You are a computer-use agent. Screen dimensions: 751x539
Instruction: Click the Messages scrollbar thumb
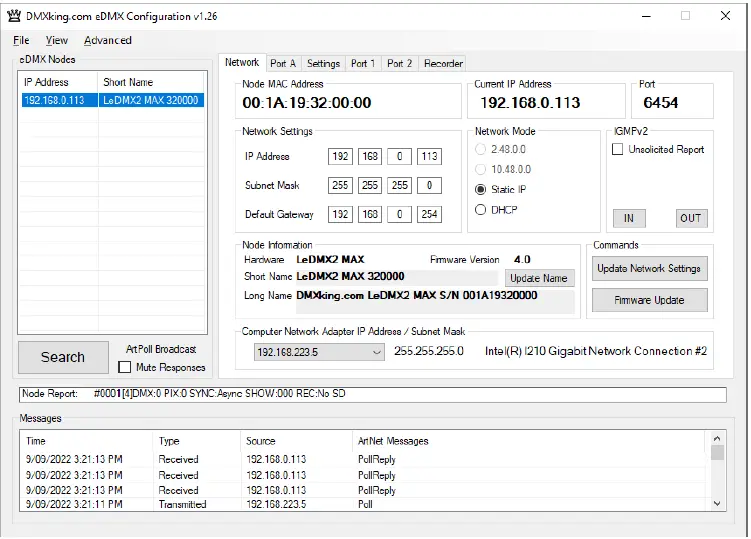(717, 453)
